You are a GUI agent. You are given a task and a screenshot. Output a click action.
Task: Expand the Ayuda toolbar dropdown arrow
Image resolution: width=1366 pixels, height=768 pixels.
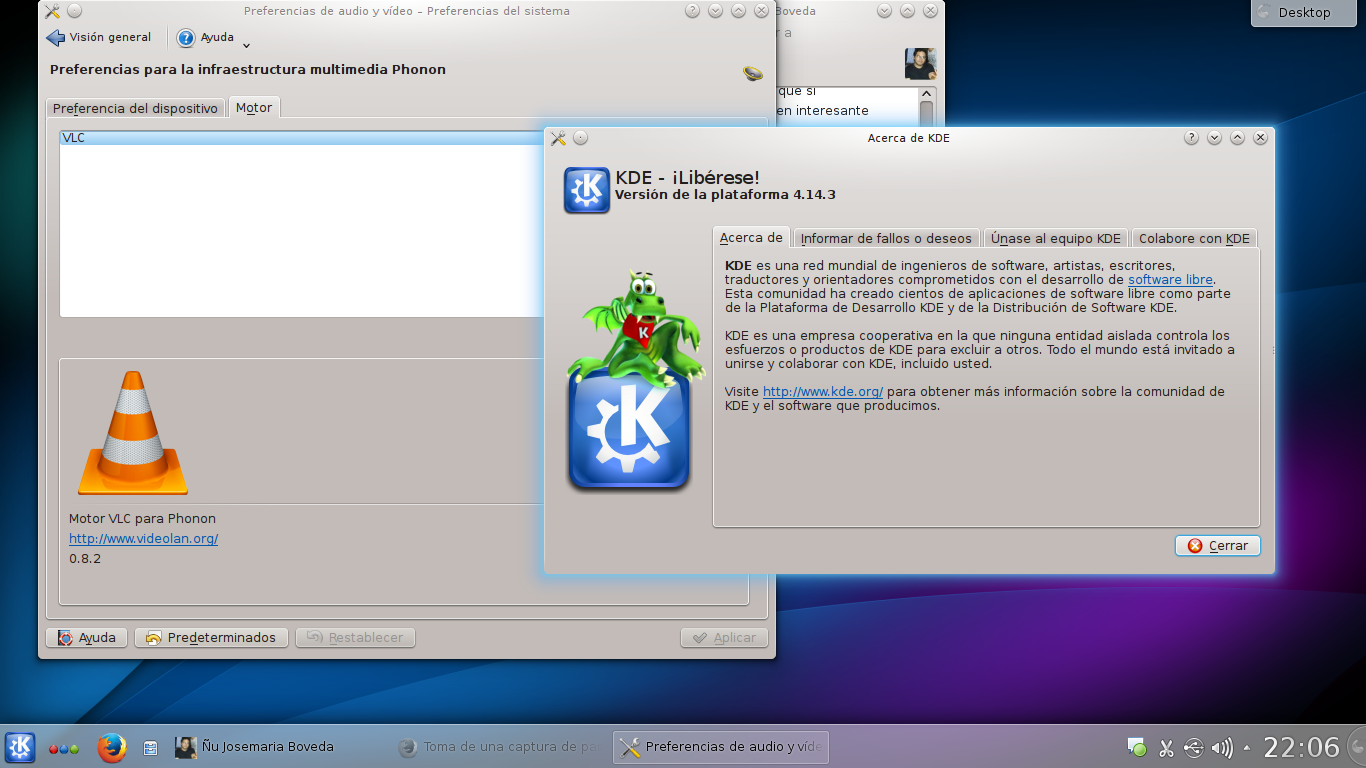[246, 44]
